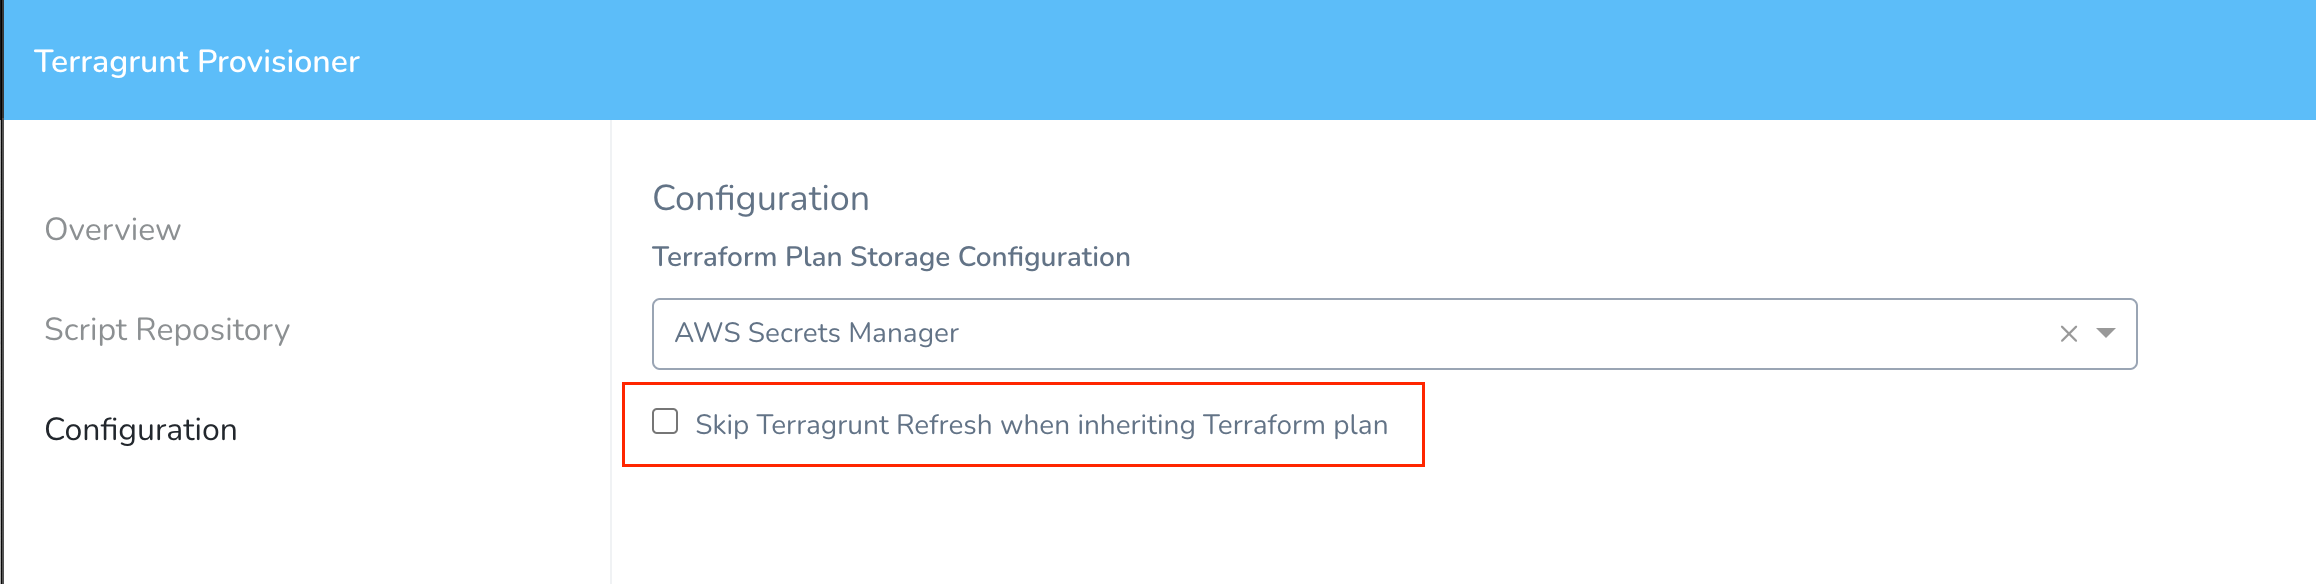This screenshot has width=2316, height=584.
Task: Enable Skip Terragrunt Refresh checkbox
Action: [x=665, y=421]
